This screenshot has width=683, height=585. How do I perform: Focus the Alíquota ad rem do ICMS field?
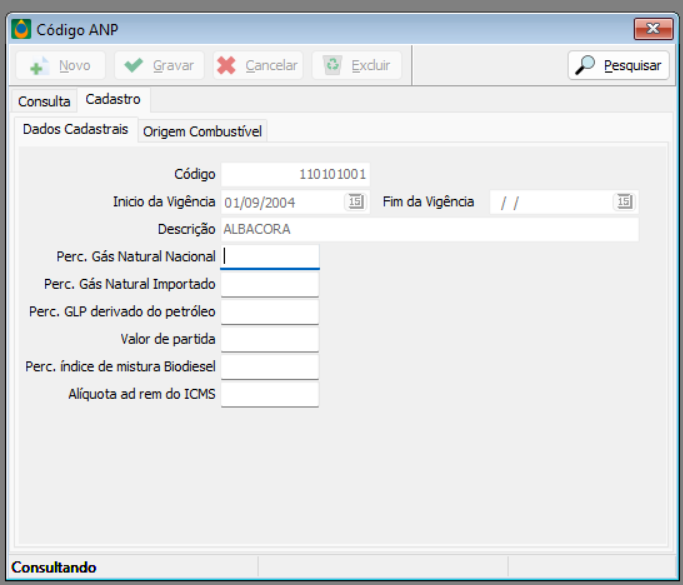pyautogui.click(x=270, y=394)
